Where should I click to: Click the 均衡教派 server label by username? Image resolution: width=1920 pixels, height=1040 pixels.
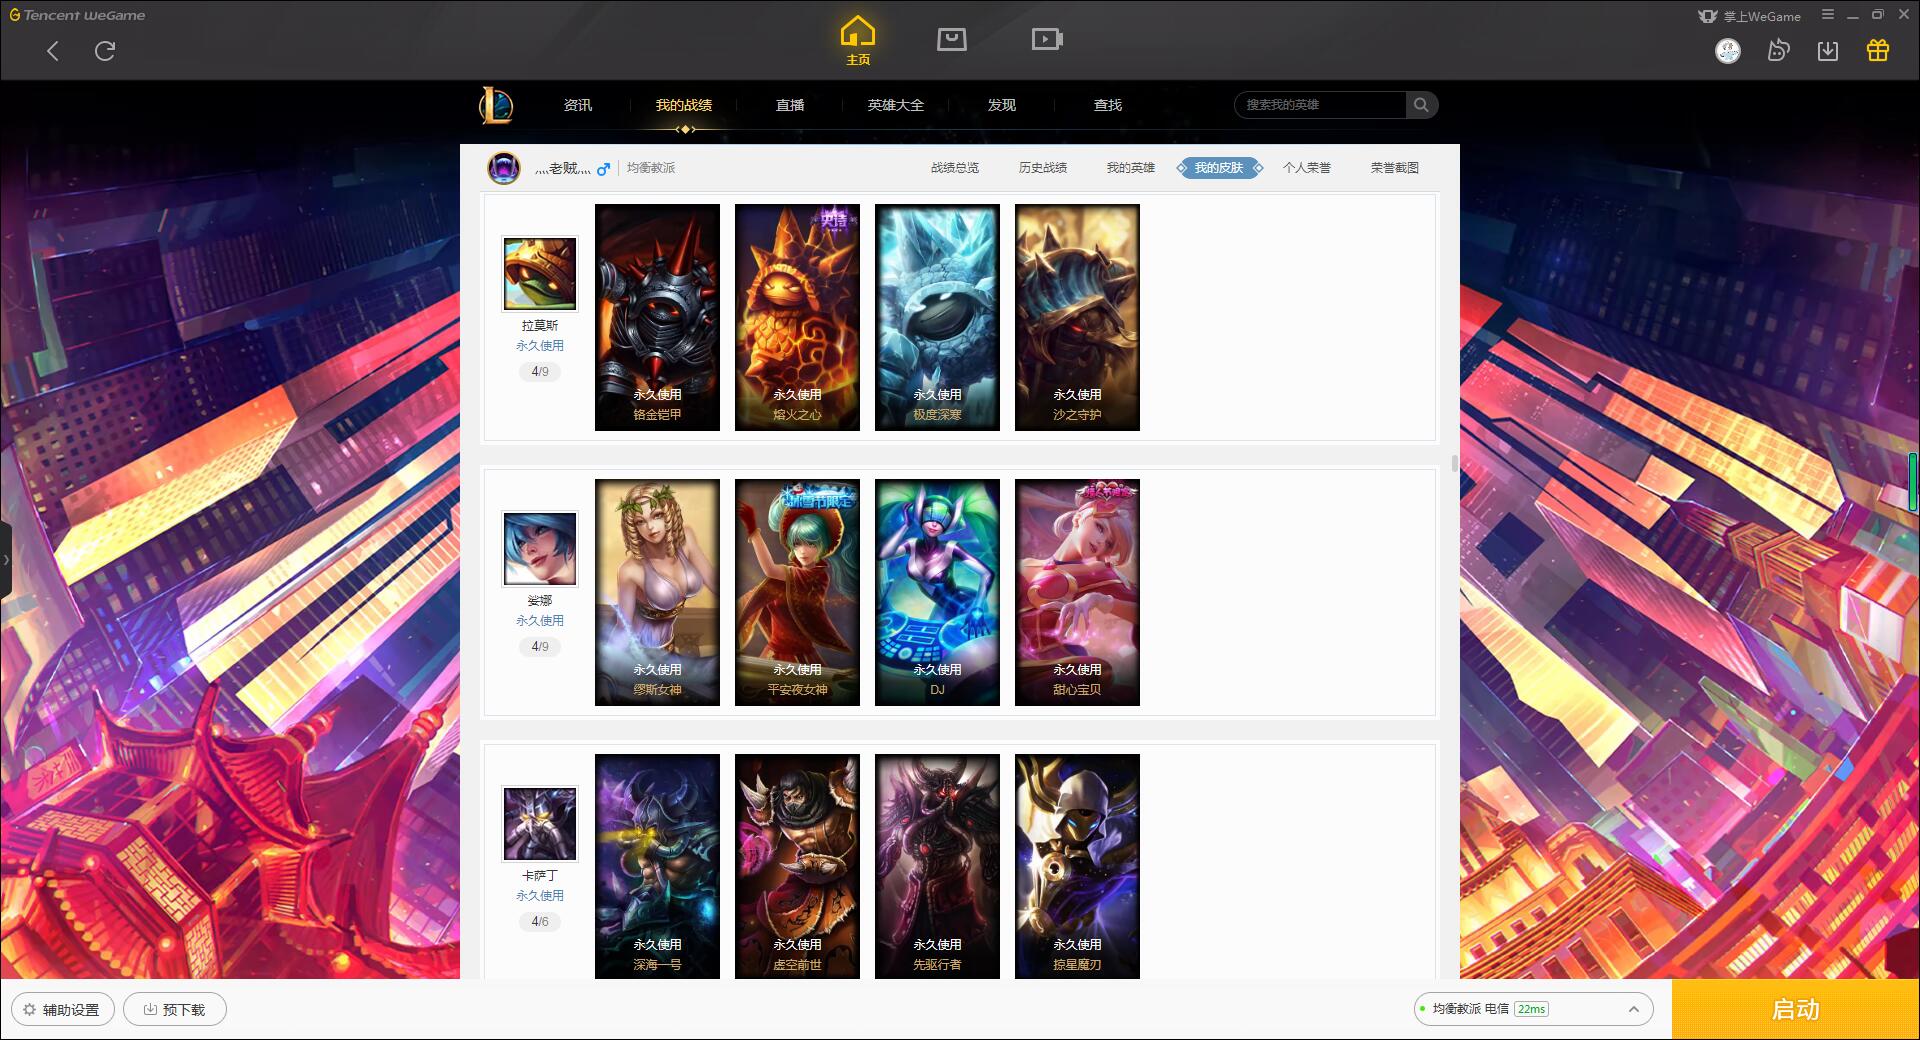point(651,168)
